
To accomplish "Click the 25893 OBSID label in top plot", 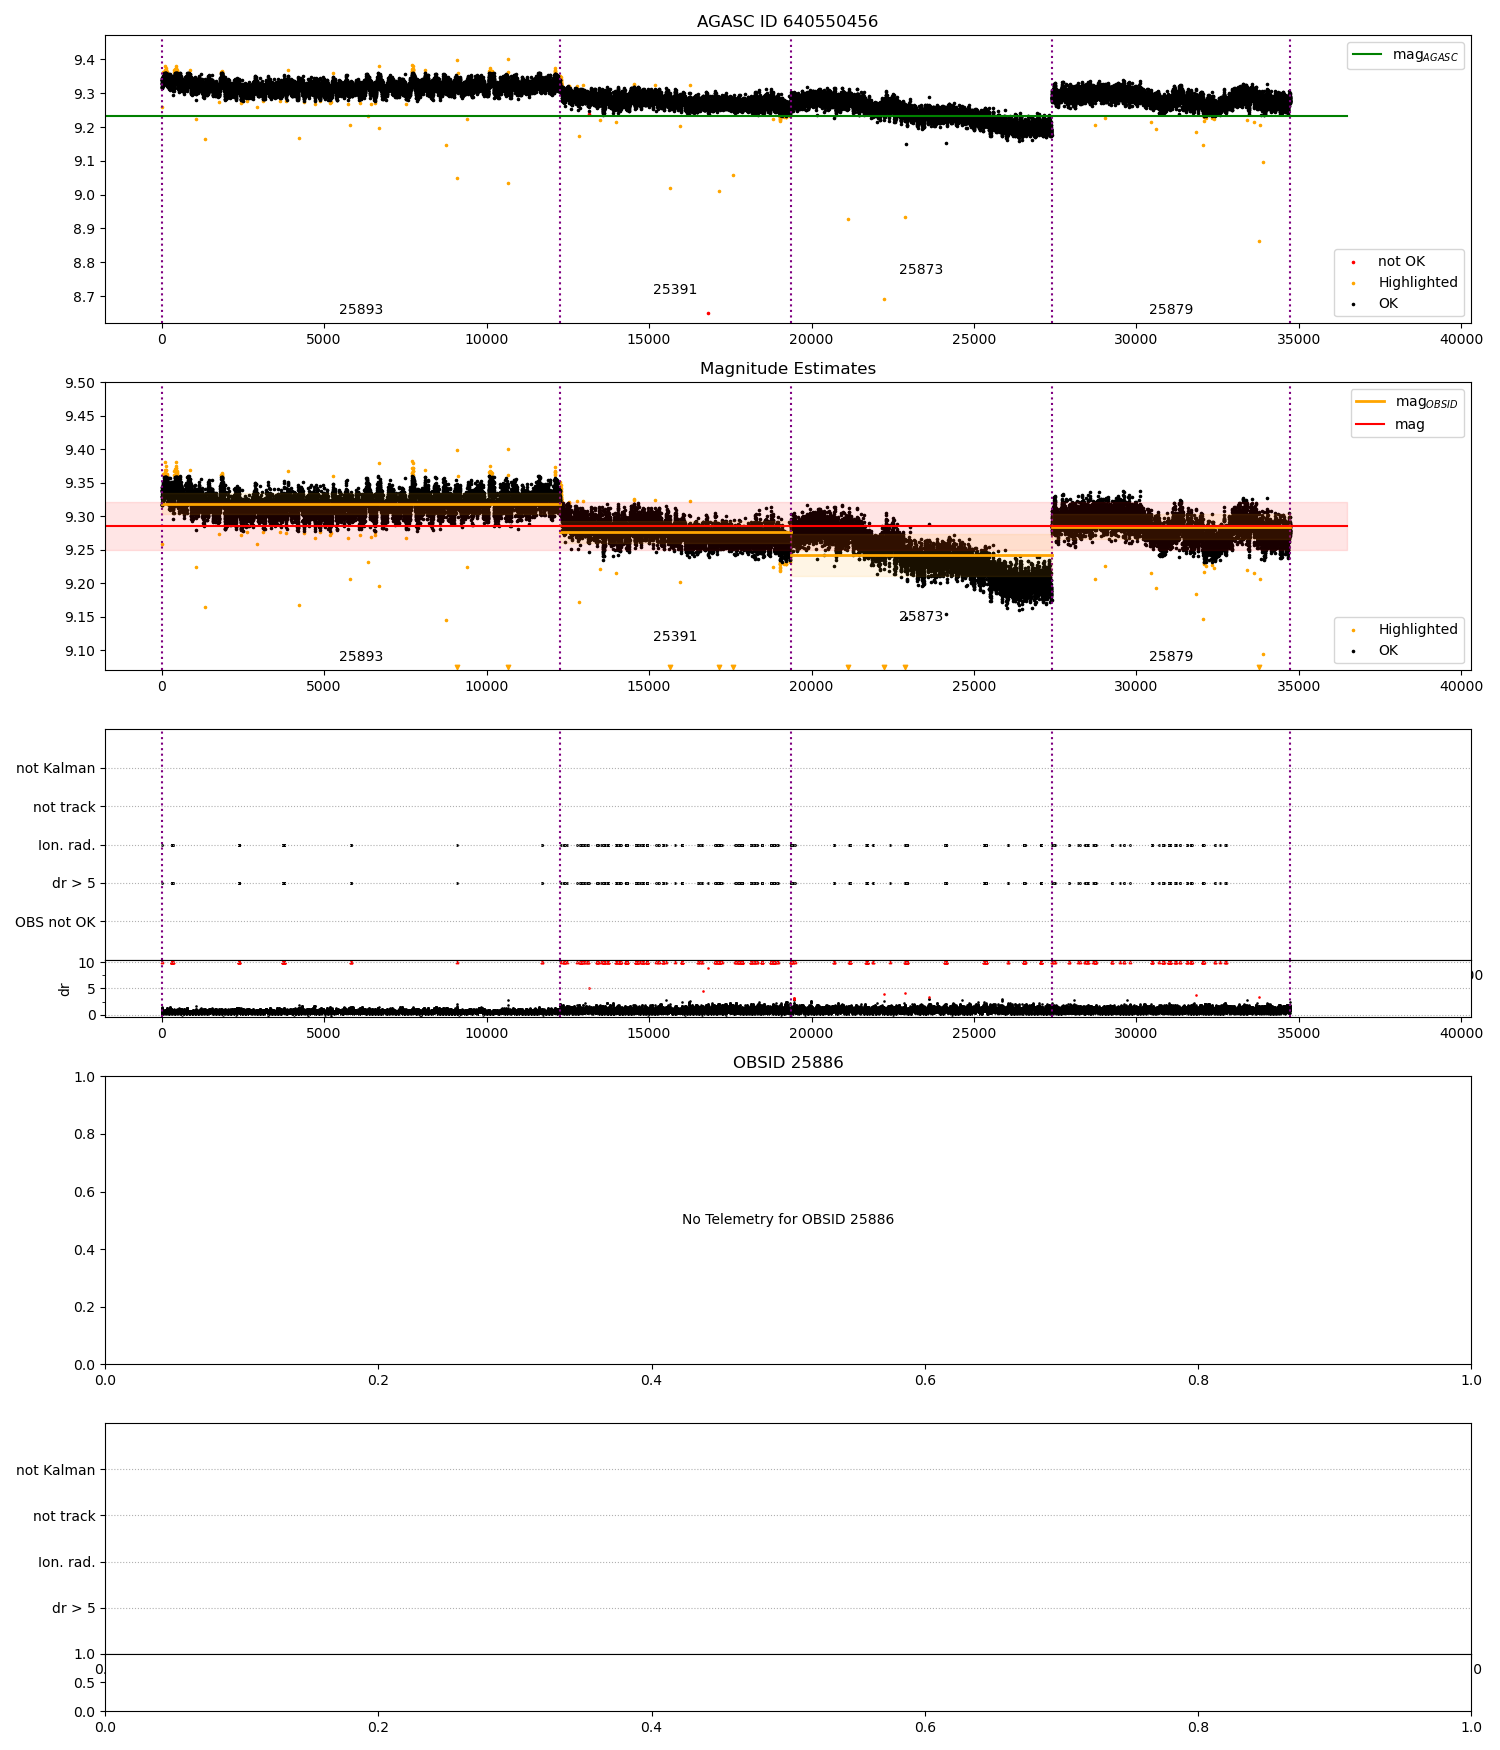I will click(x=361, y=310).
